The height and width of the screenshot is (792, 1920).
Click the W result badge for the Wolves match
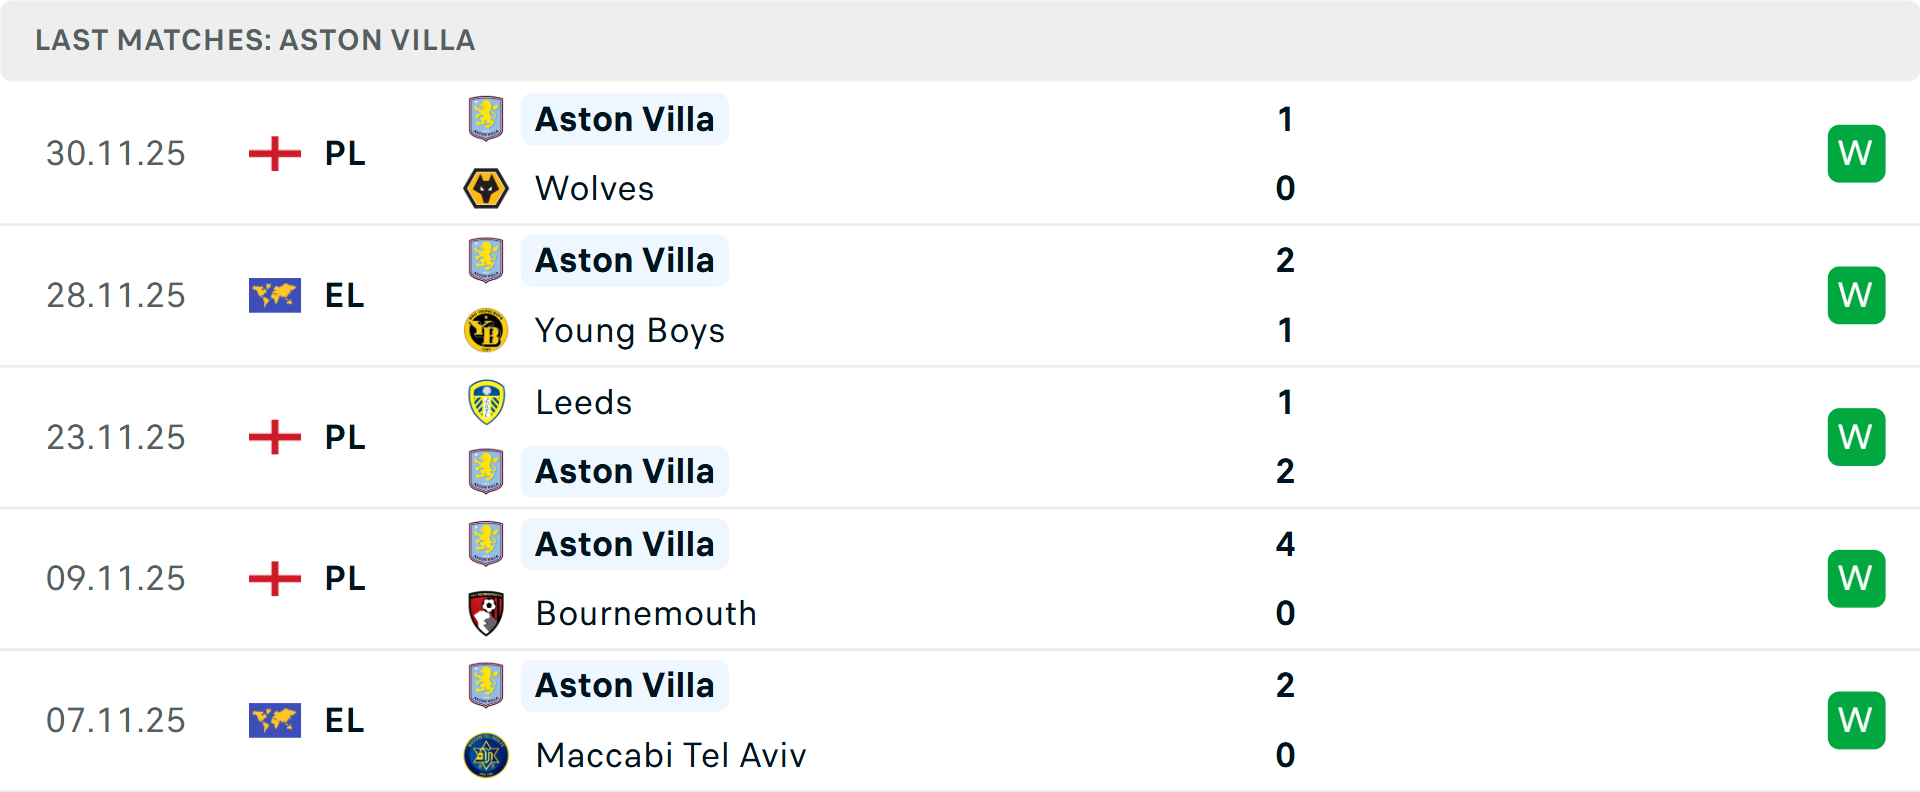coord(1856,153)
